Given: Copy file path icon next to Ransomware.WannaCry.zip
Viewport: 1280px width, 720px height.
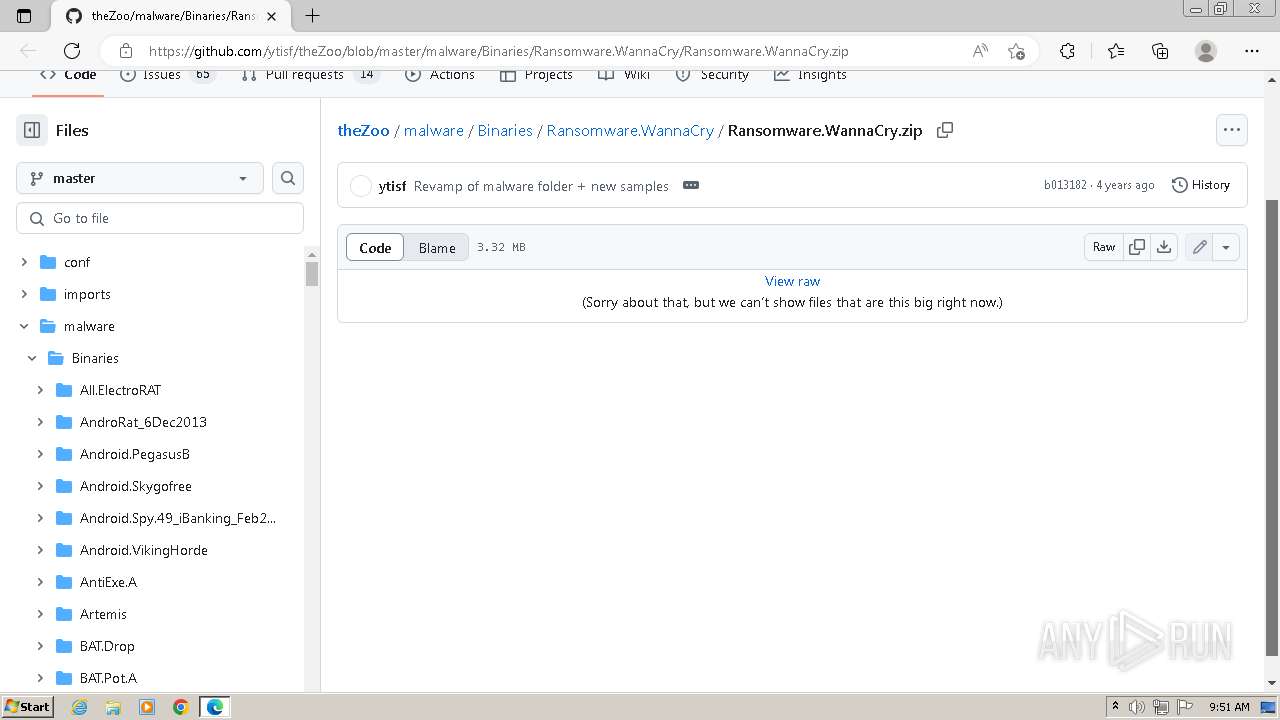Looking at the screenshot, I should point(944,130).
